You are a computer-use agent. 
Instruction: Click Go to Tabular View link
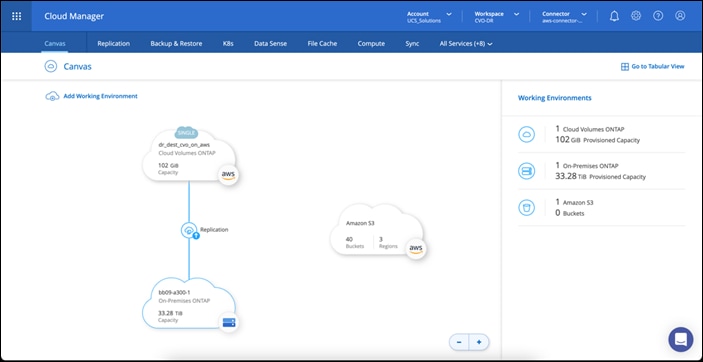click(658, 66)
